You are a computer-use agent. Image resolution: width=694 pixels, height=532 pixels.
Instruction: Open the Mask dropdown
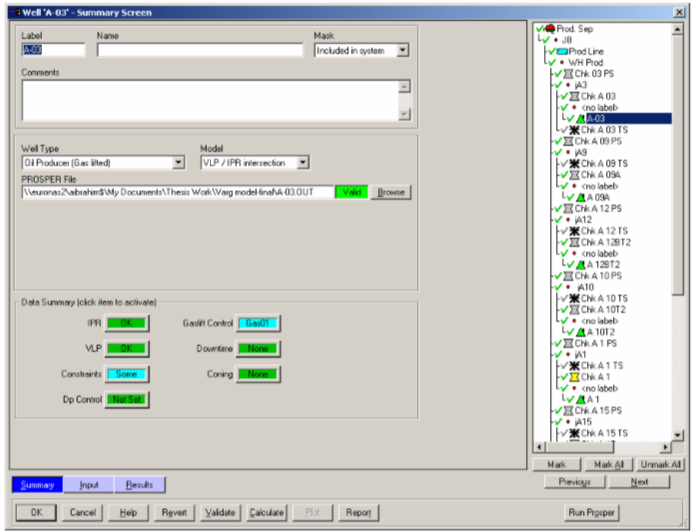tap(402, 50)
